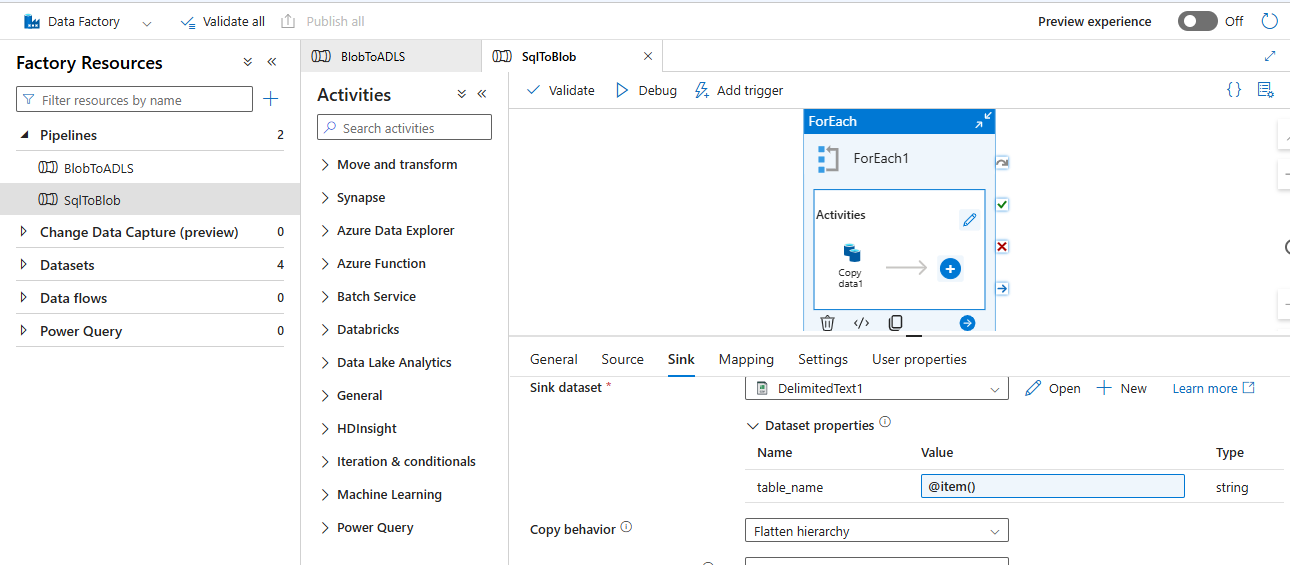Click the refresh icon at top right

pyautogui.click(x=1270, y=21)
